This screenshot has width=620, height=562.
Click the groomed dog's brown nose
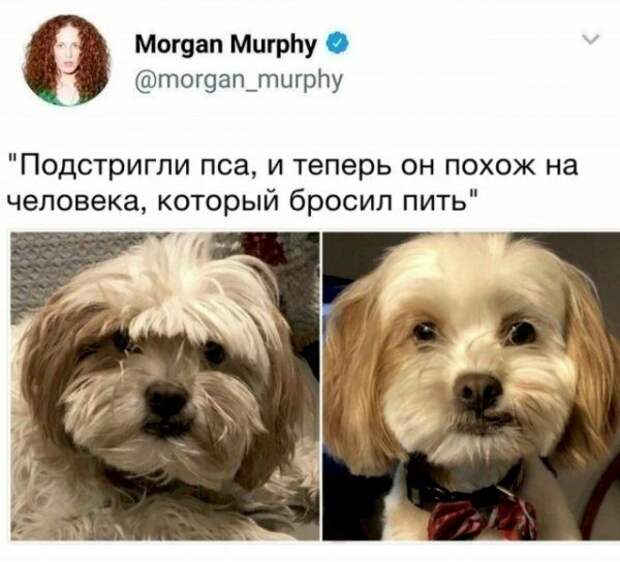pyautogui.click(x=478, y=391)
